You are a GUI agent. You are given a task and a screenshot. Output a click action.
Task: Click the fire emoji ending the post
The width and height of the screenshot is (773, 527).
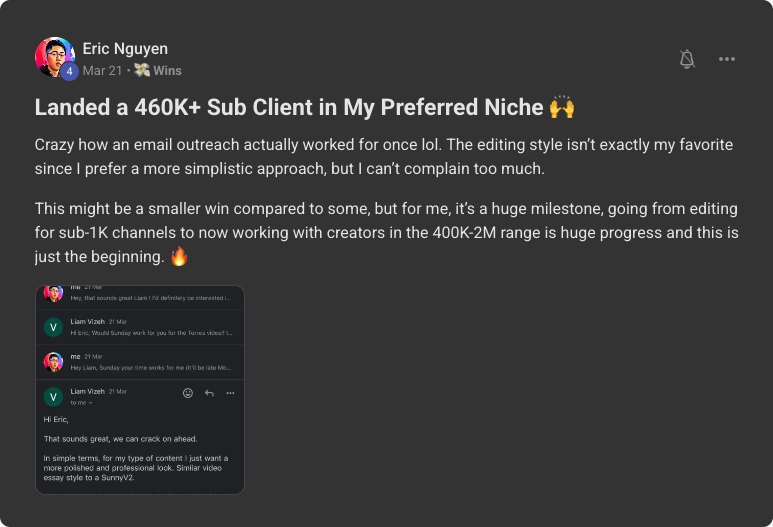click(180, 255)
